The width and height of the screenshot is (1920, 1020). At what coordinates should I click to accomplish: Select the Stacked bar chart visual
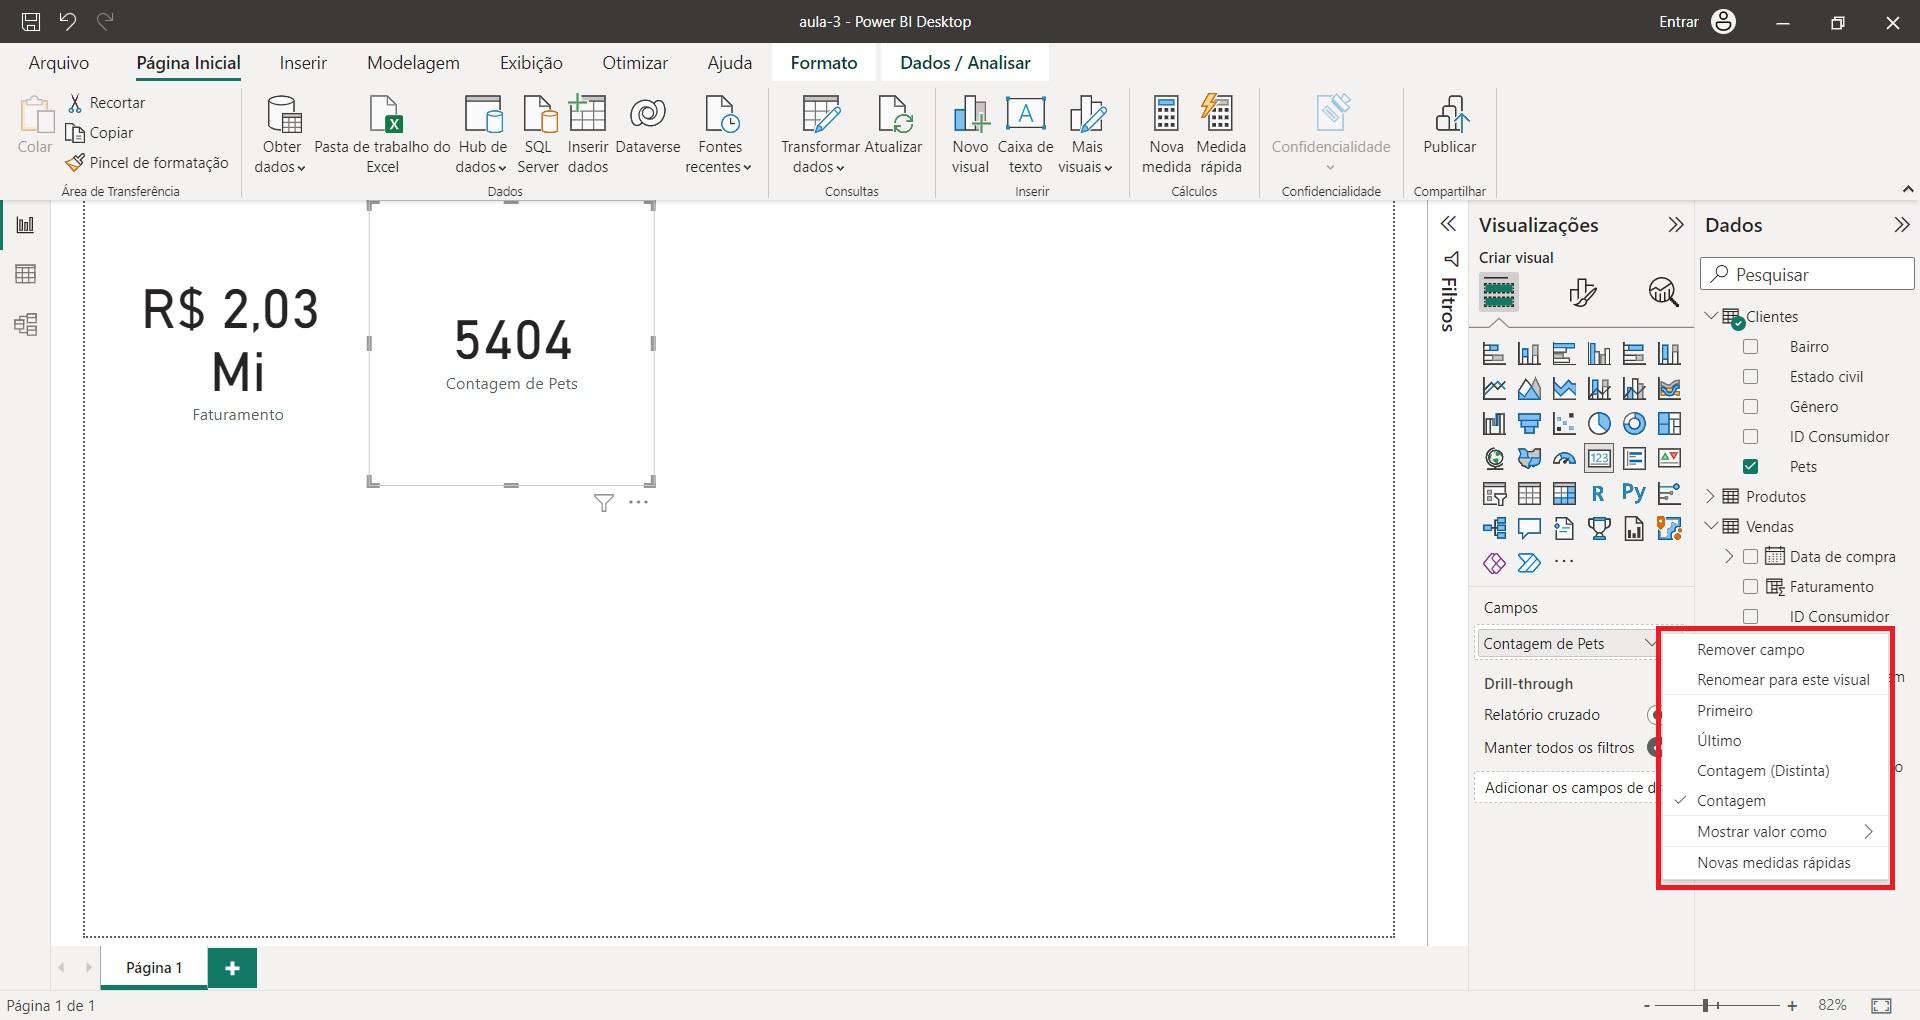coord(1494,353)
